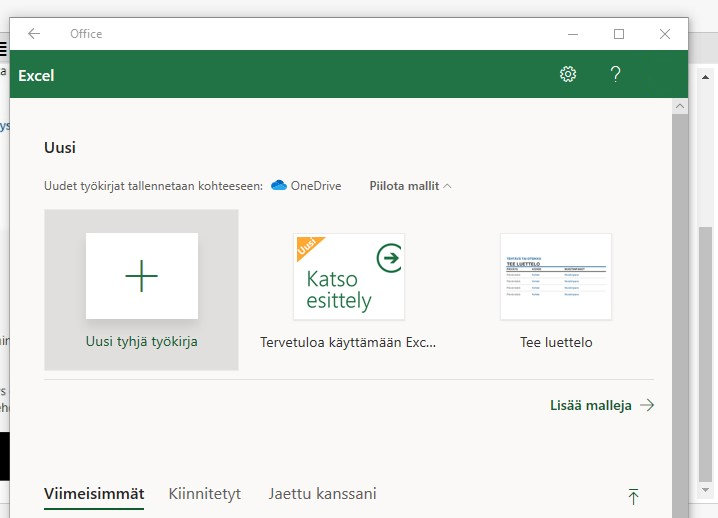The width and height of the screenshot is (718, 518).
Task: Open Tervetuloa käyttämään Excel template
Action: (x=348, y=342)
